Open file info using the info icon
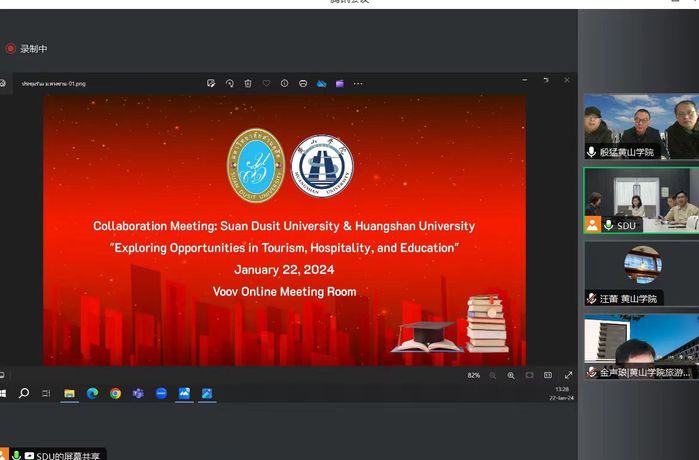699x460 pixels. click(285, 83)
